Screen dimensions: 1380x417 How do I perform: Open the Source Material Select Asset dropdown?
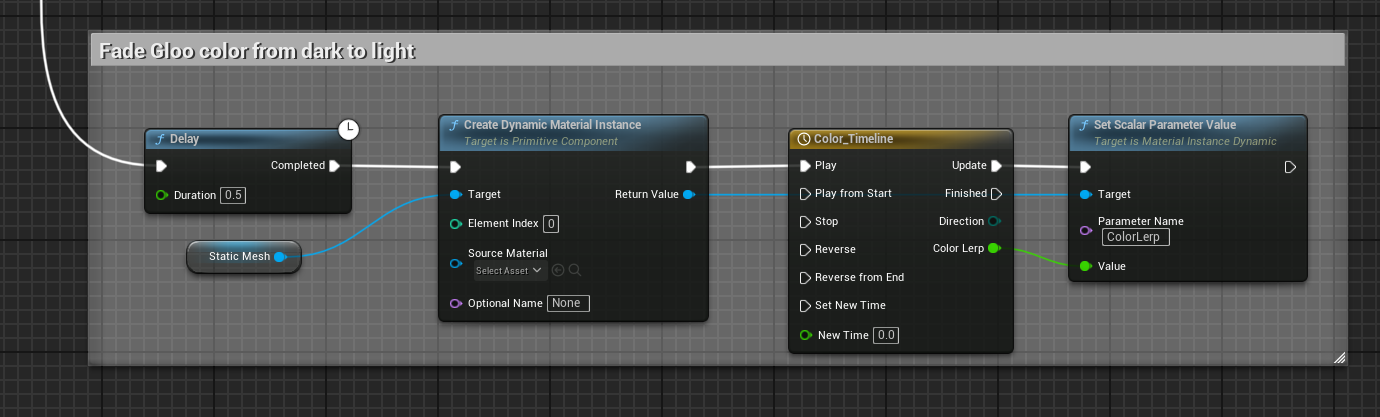tap(509, 270)
